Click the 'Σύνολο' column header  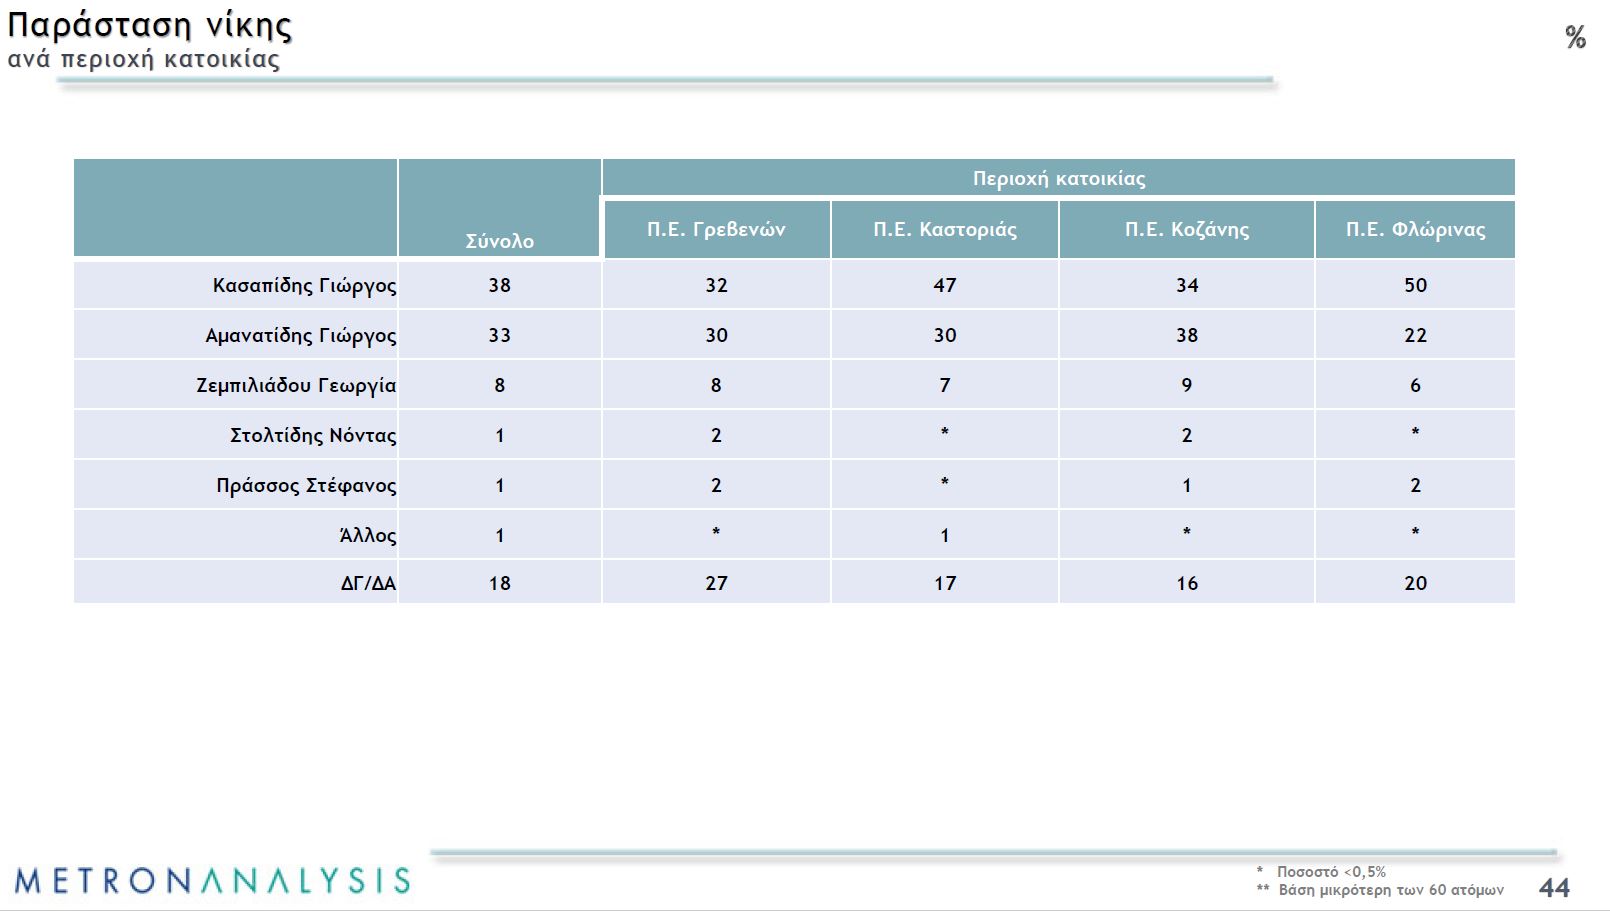click(x=499, y=241)
